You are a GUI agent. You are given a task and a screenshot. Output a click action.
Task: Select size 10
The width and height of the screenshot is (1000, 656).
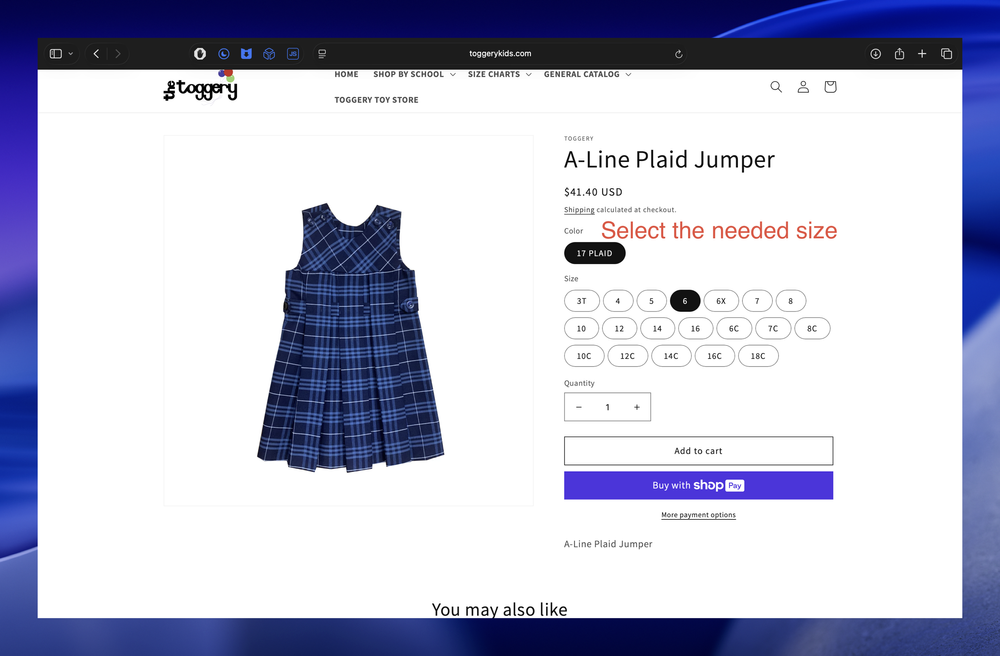pyautogui.click(x=581, y=328)
